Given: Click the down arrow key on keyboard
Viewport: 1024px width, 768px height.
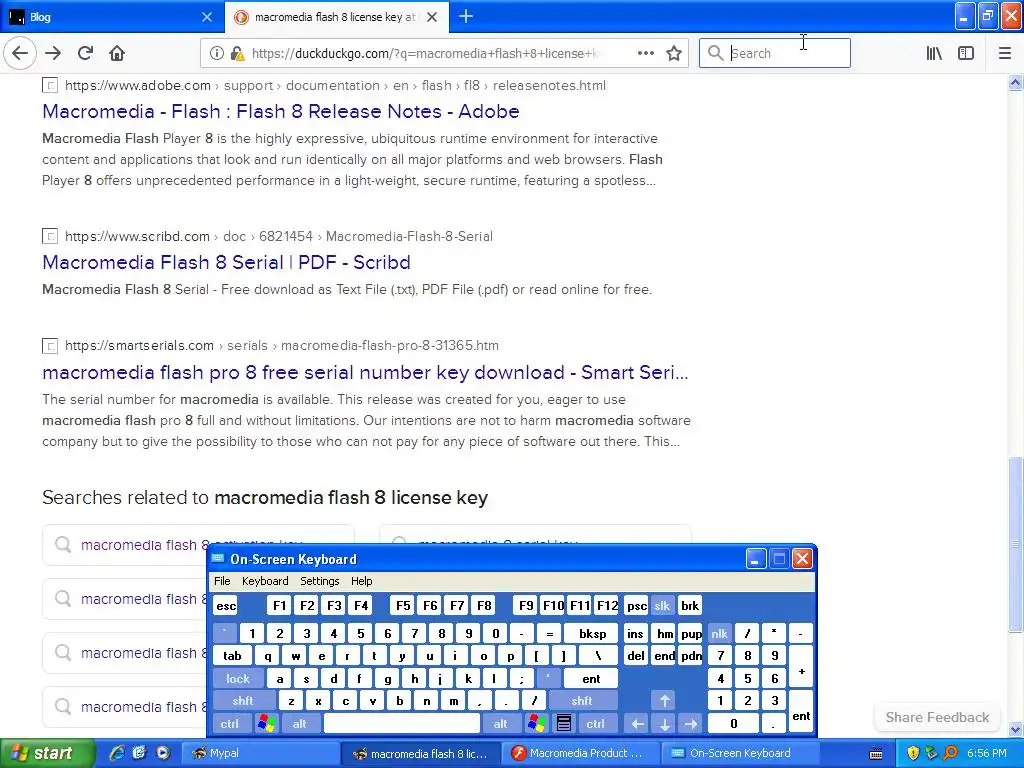Looking at the screenshot, I should coord(664,724).
